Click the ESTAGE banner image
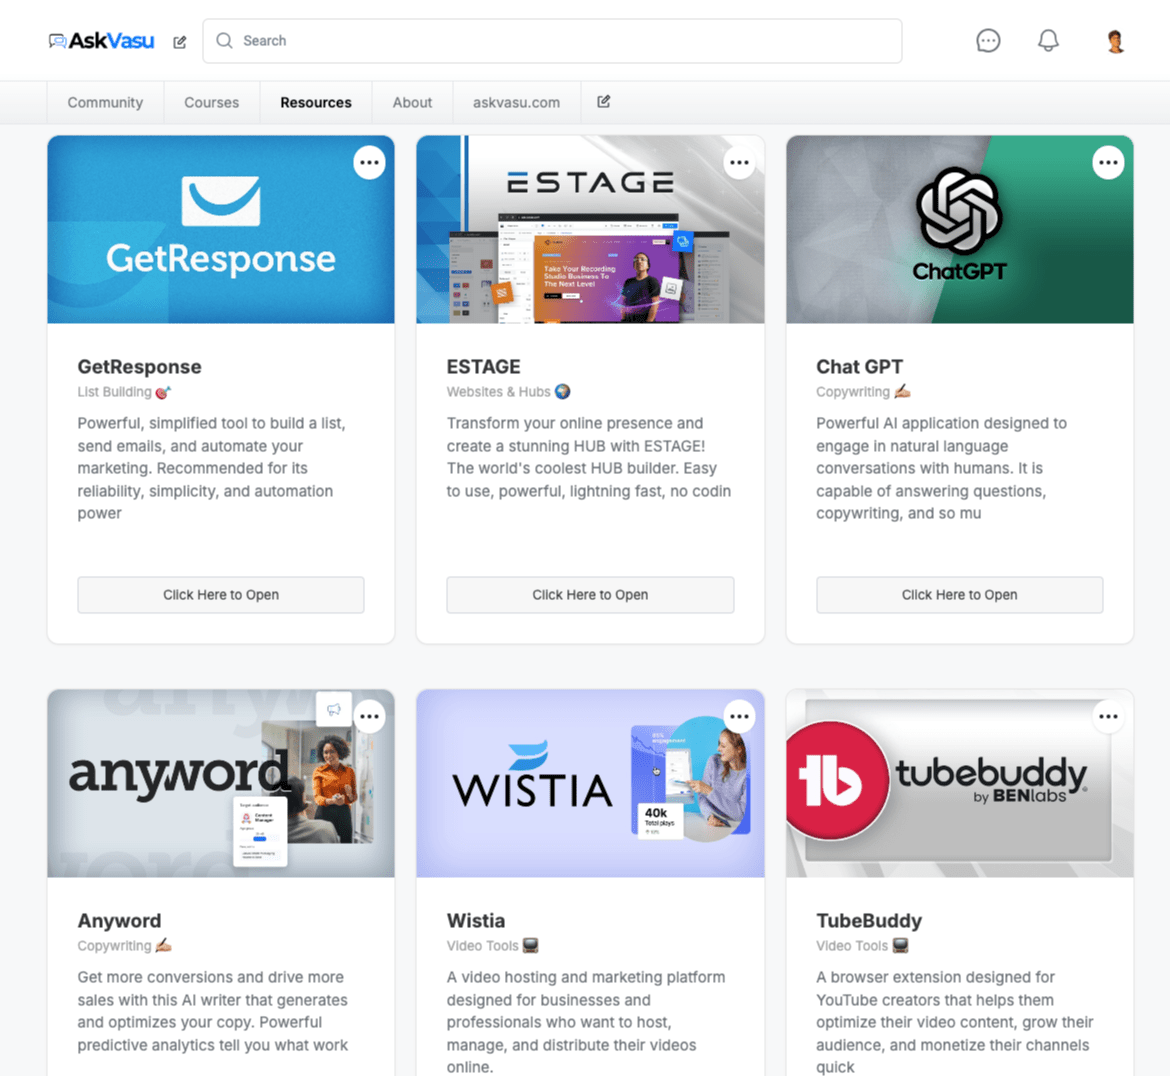Viewport: 1171px width, 1077px height. point(590,229)
